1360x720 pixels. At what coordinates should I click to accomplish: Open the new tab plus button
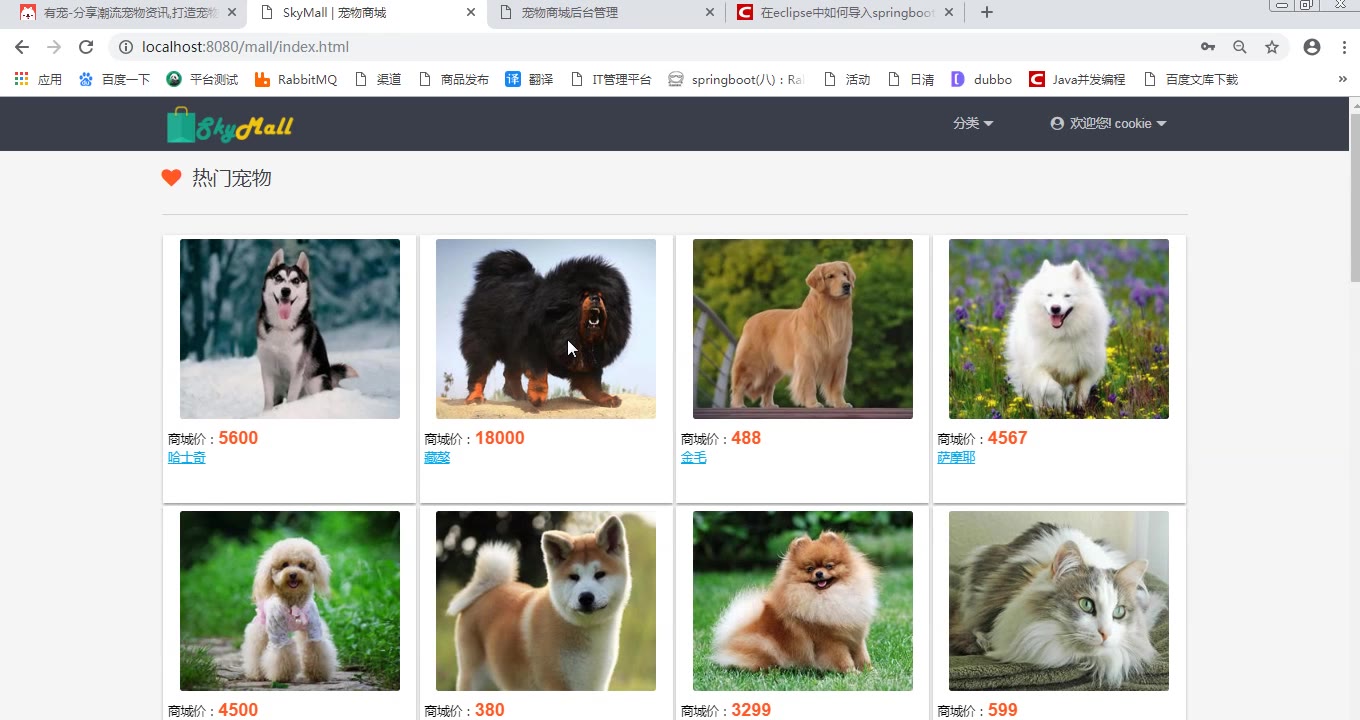click(x=987, y=13)
